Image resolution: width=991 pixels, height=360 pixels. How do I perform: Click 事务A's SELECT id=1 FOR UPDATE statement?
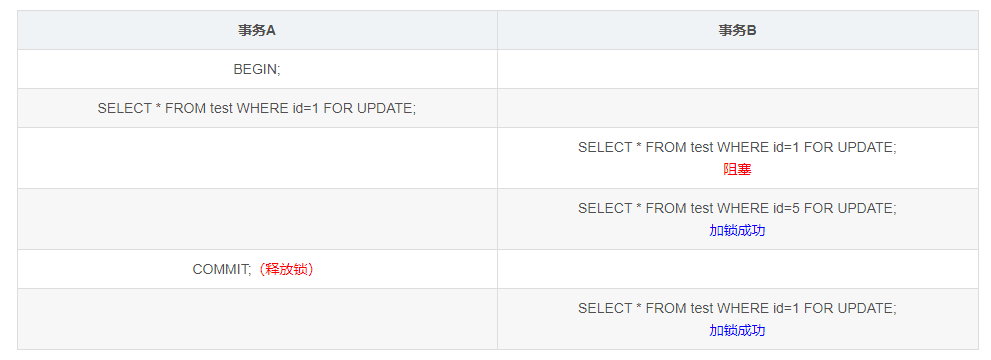pyautogui.click(x=257, y=108)
